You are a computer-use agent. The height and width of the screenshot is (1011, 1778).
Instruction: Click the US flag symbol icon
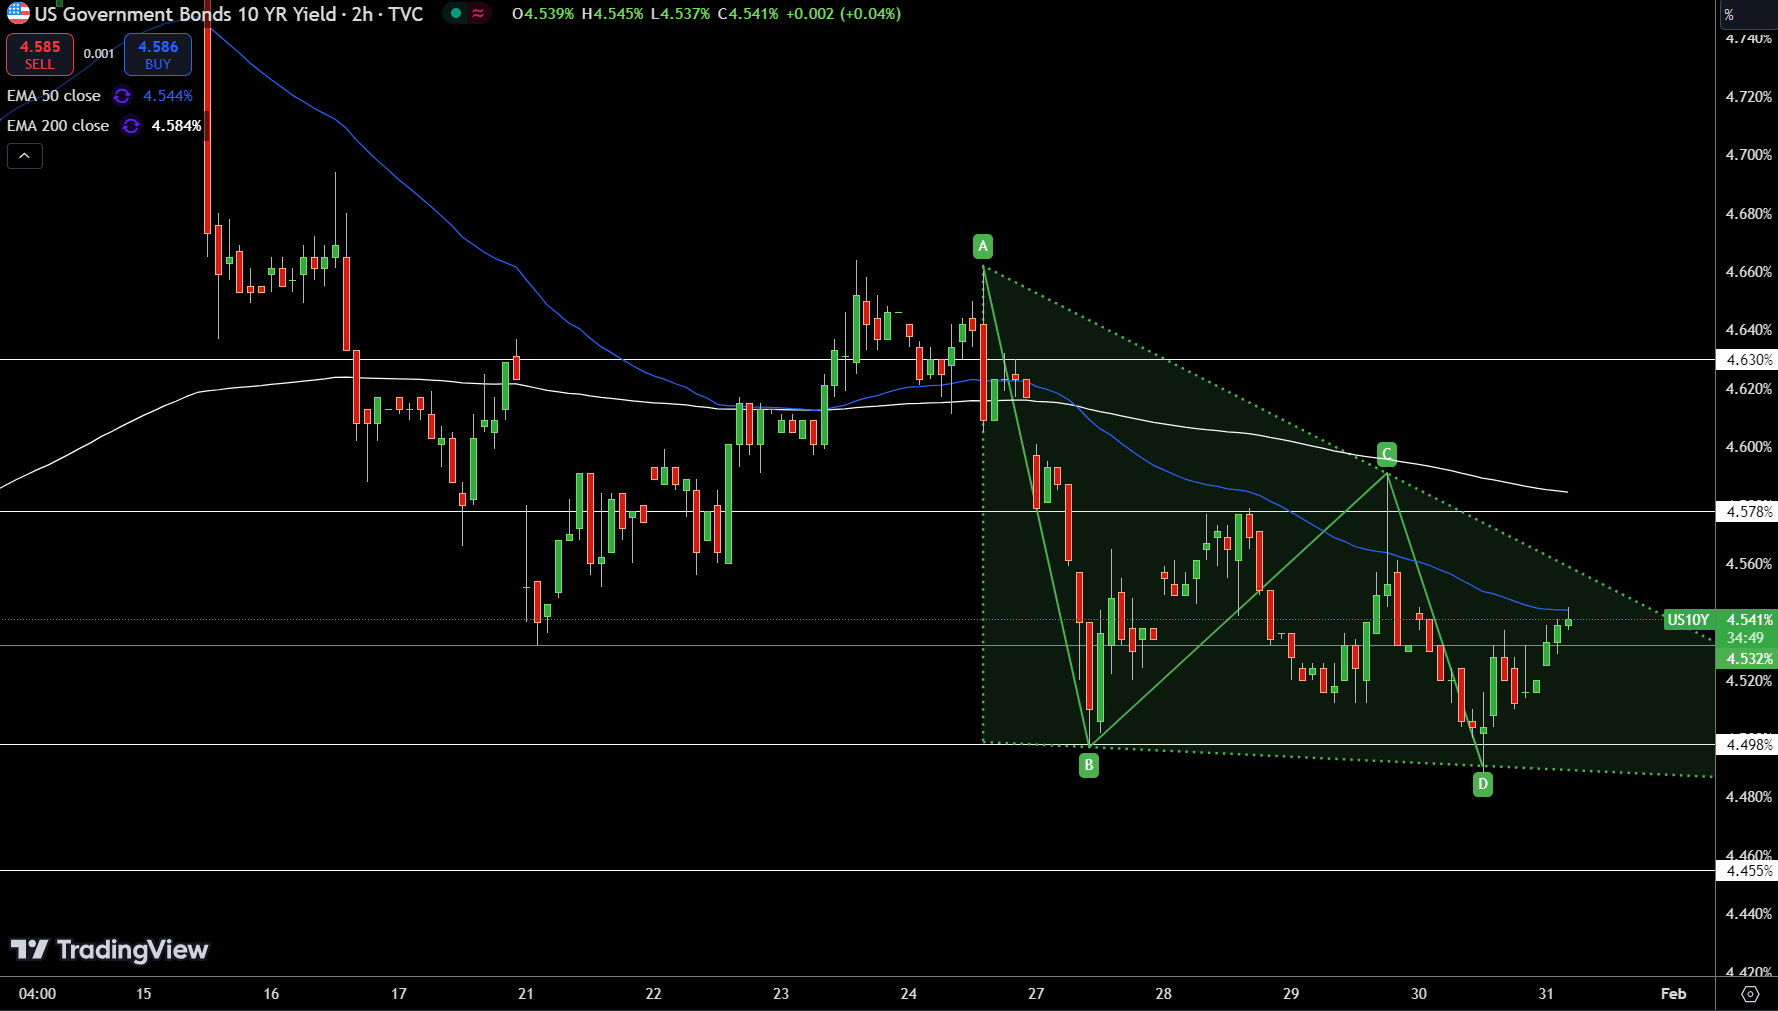coord(18,13)
